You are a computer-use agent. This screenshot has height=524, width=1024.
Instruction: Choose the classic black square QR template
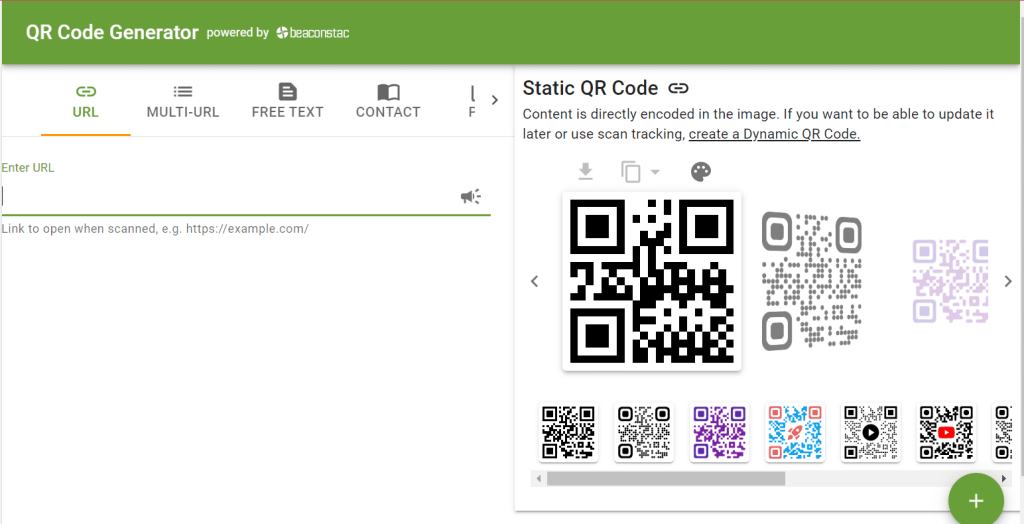568,433
